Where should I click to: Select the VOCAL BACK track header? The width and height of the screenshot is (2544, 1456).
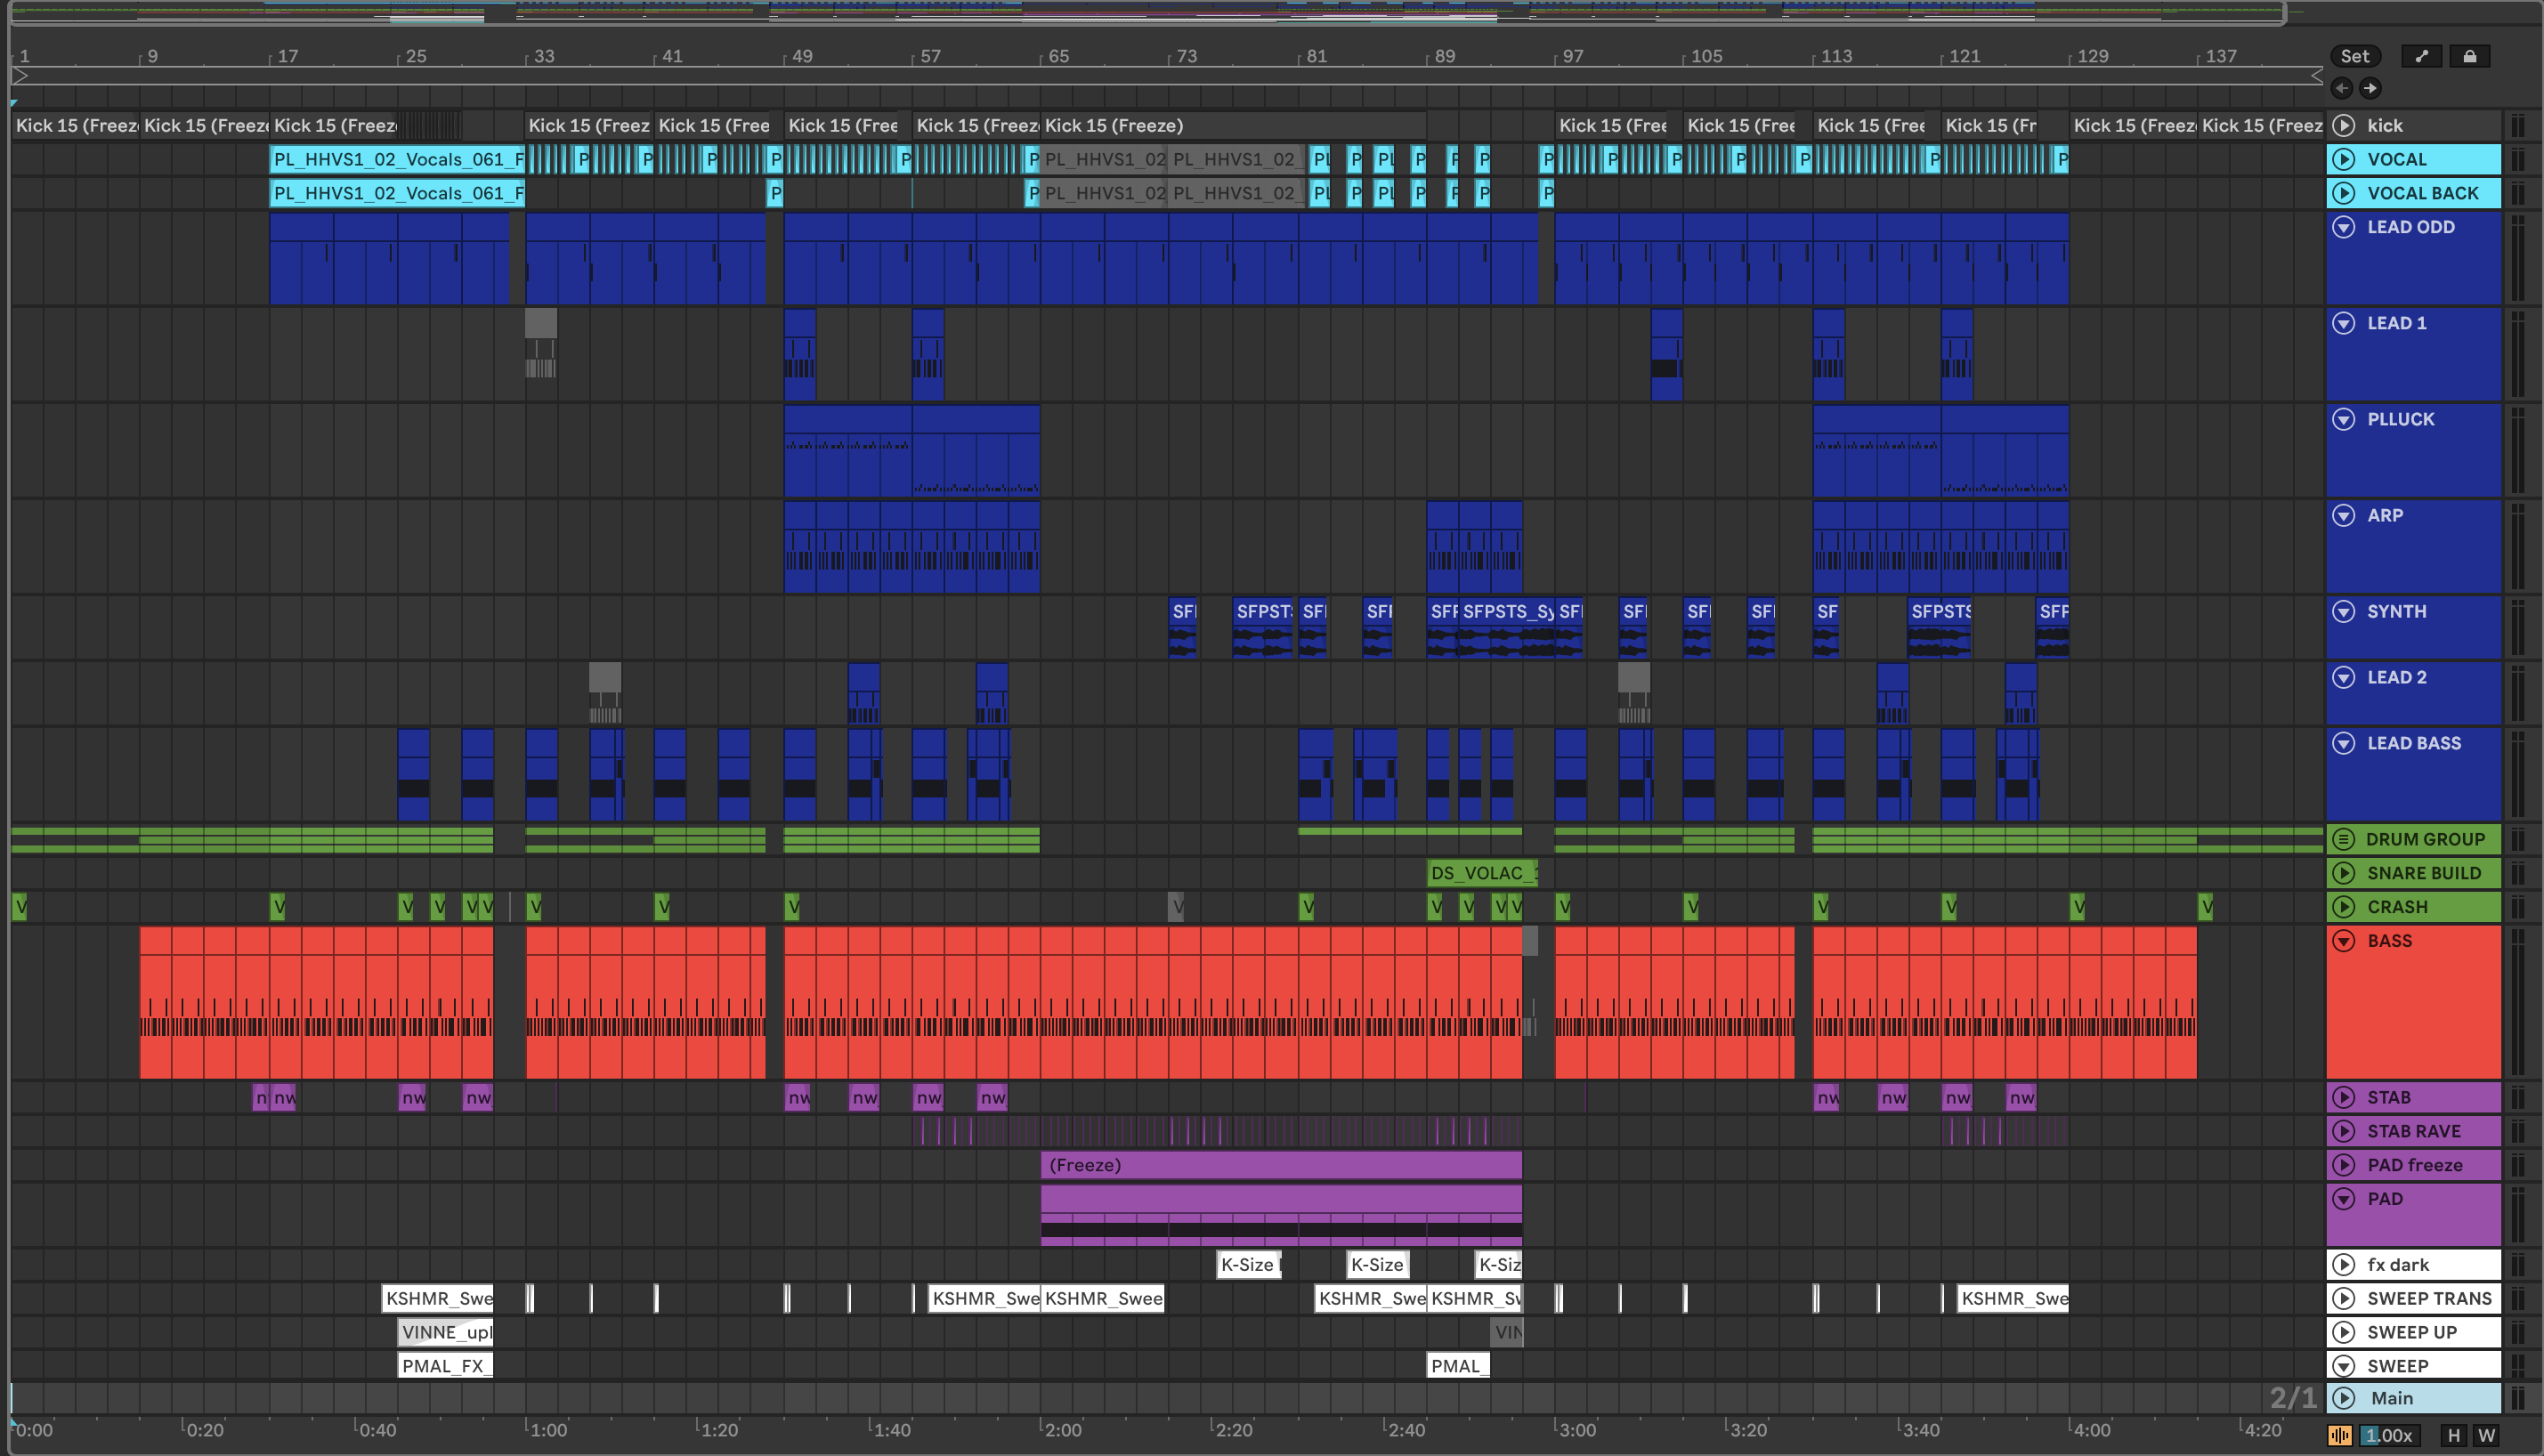[2422, 193]
